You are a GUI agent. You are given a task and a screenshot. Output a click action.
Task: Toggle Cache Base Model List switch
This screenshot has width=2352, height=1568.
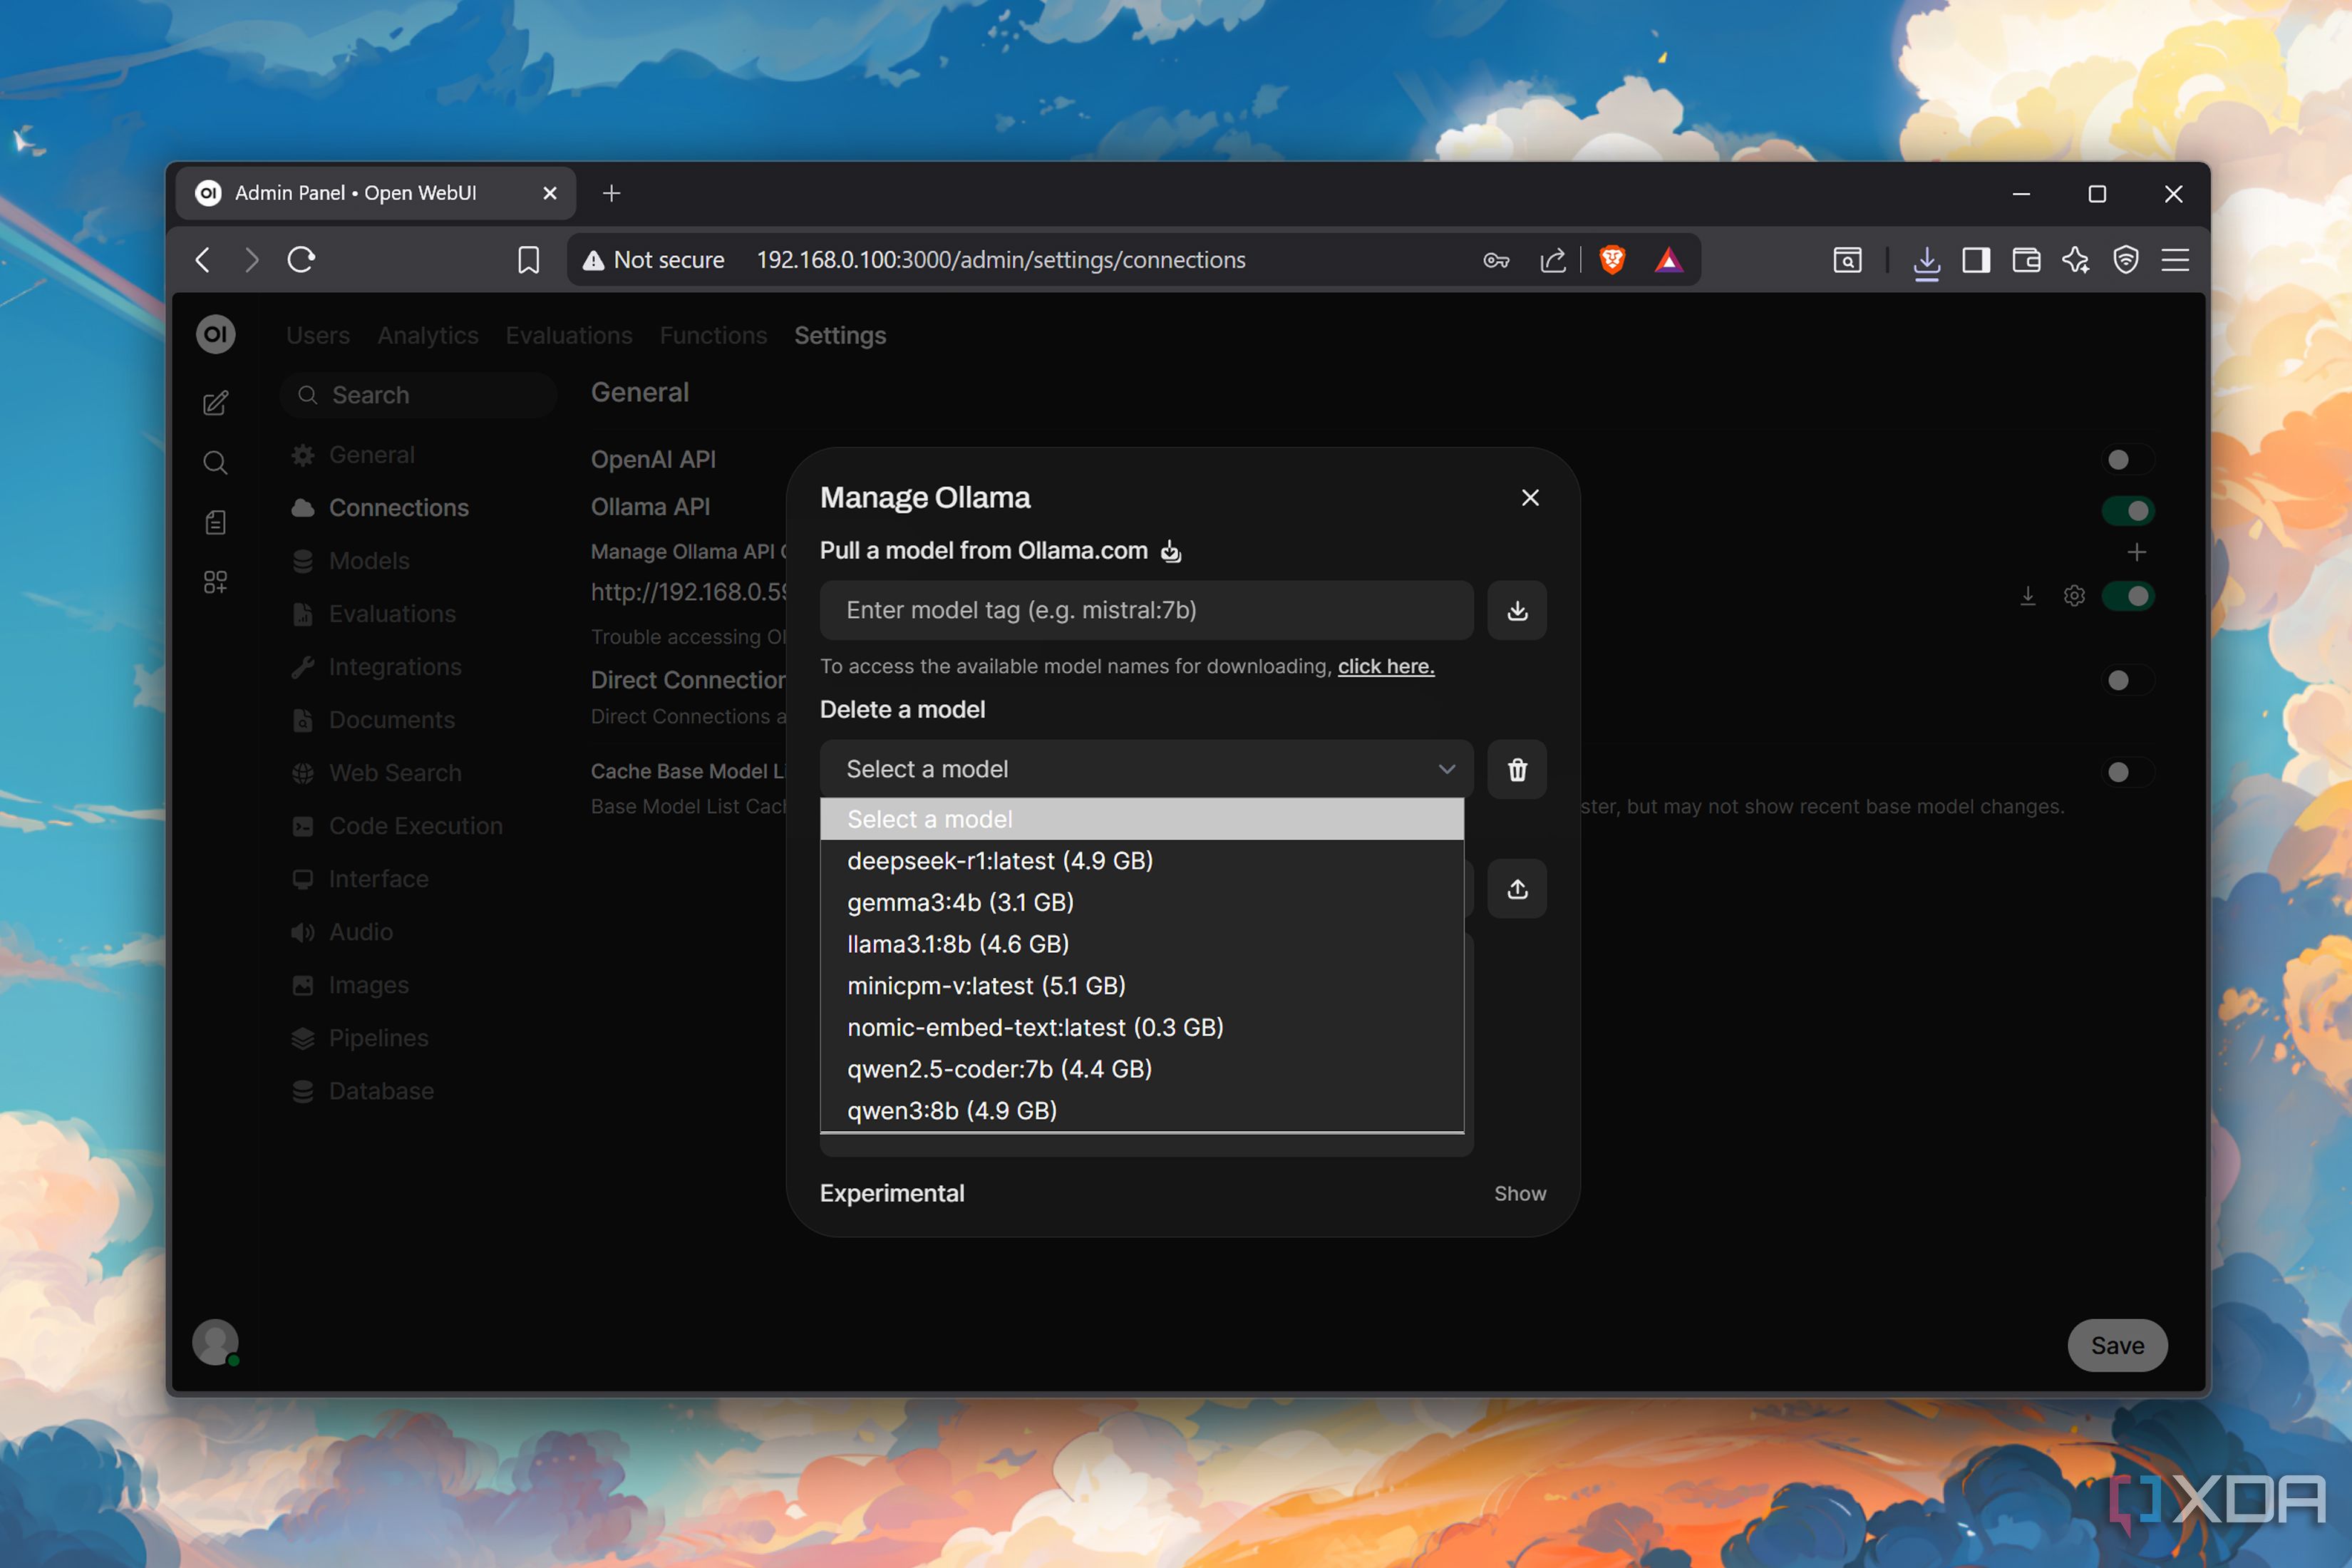[x=2127, y=772]
